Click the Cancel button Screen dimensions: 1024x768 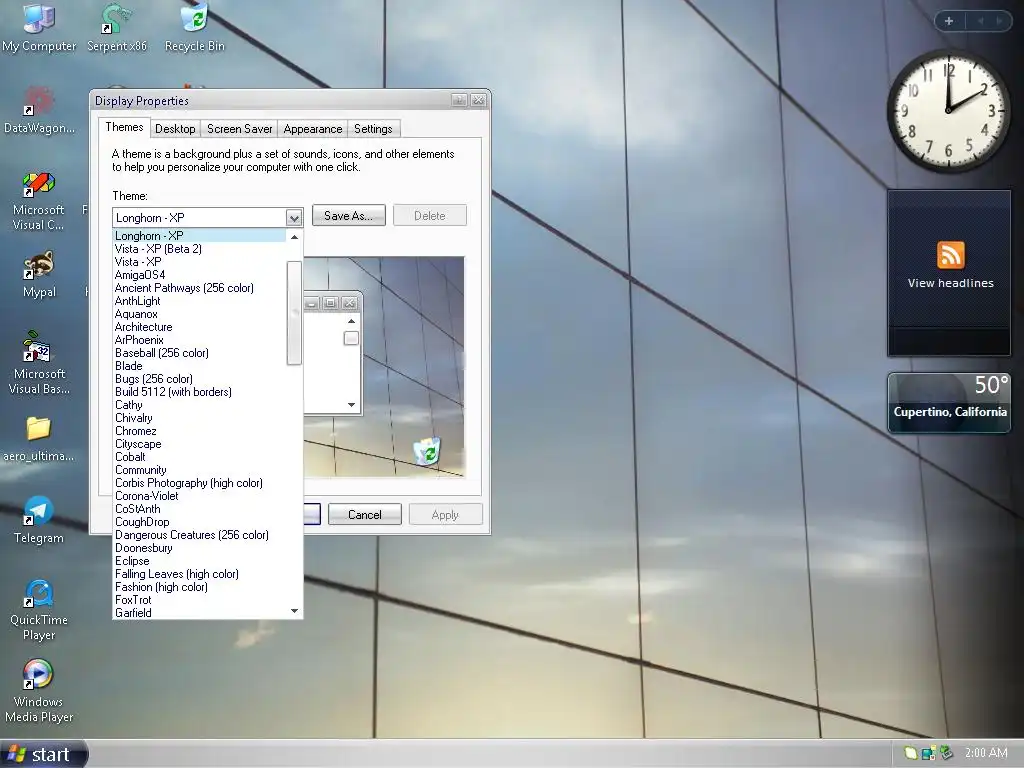364,515
